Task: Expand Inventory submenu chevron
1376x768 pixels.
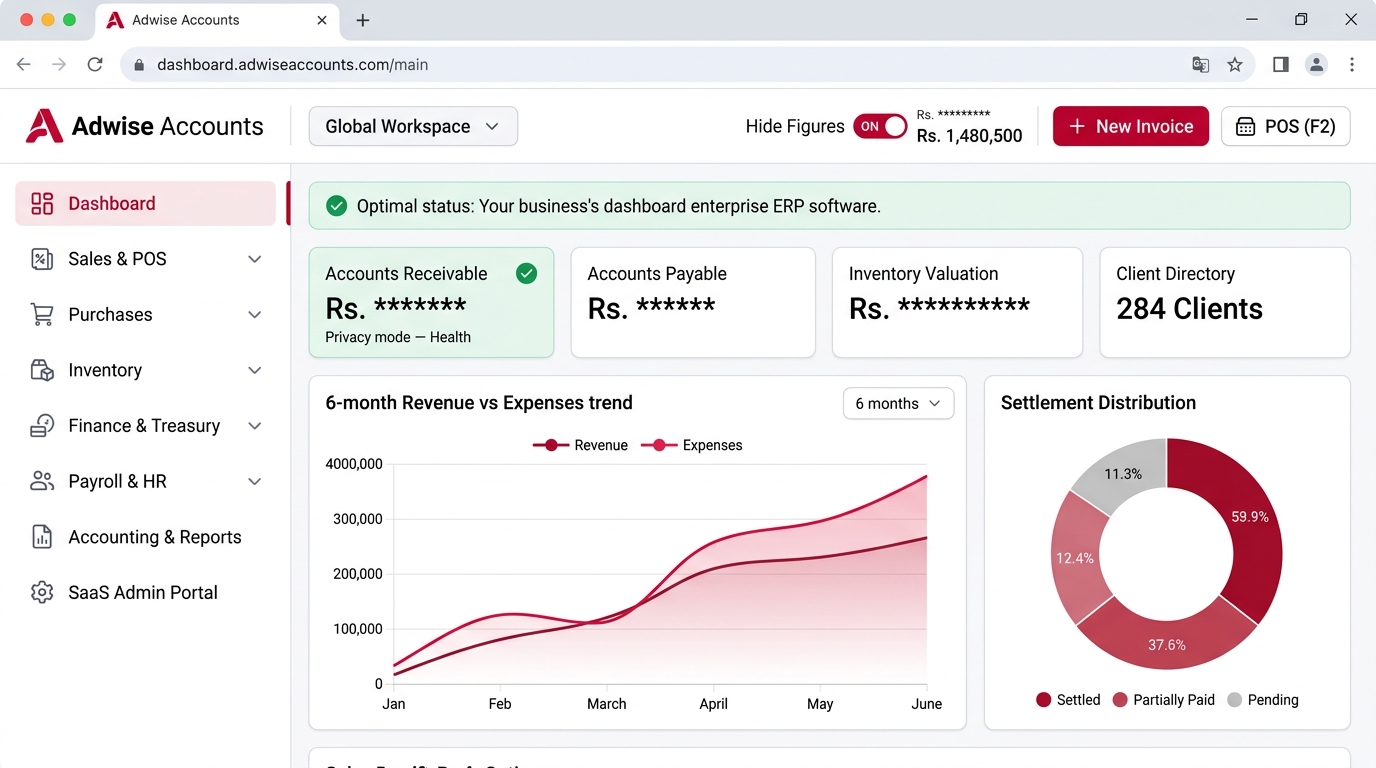Action: (x=255, y=370)
